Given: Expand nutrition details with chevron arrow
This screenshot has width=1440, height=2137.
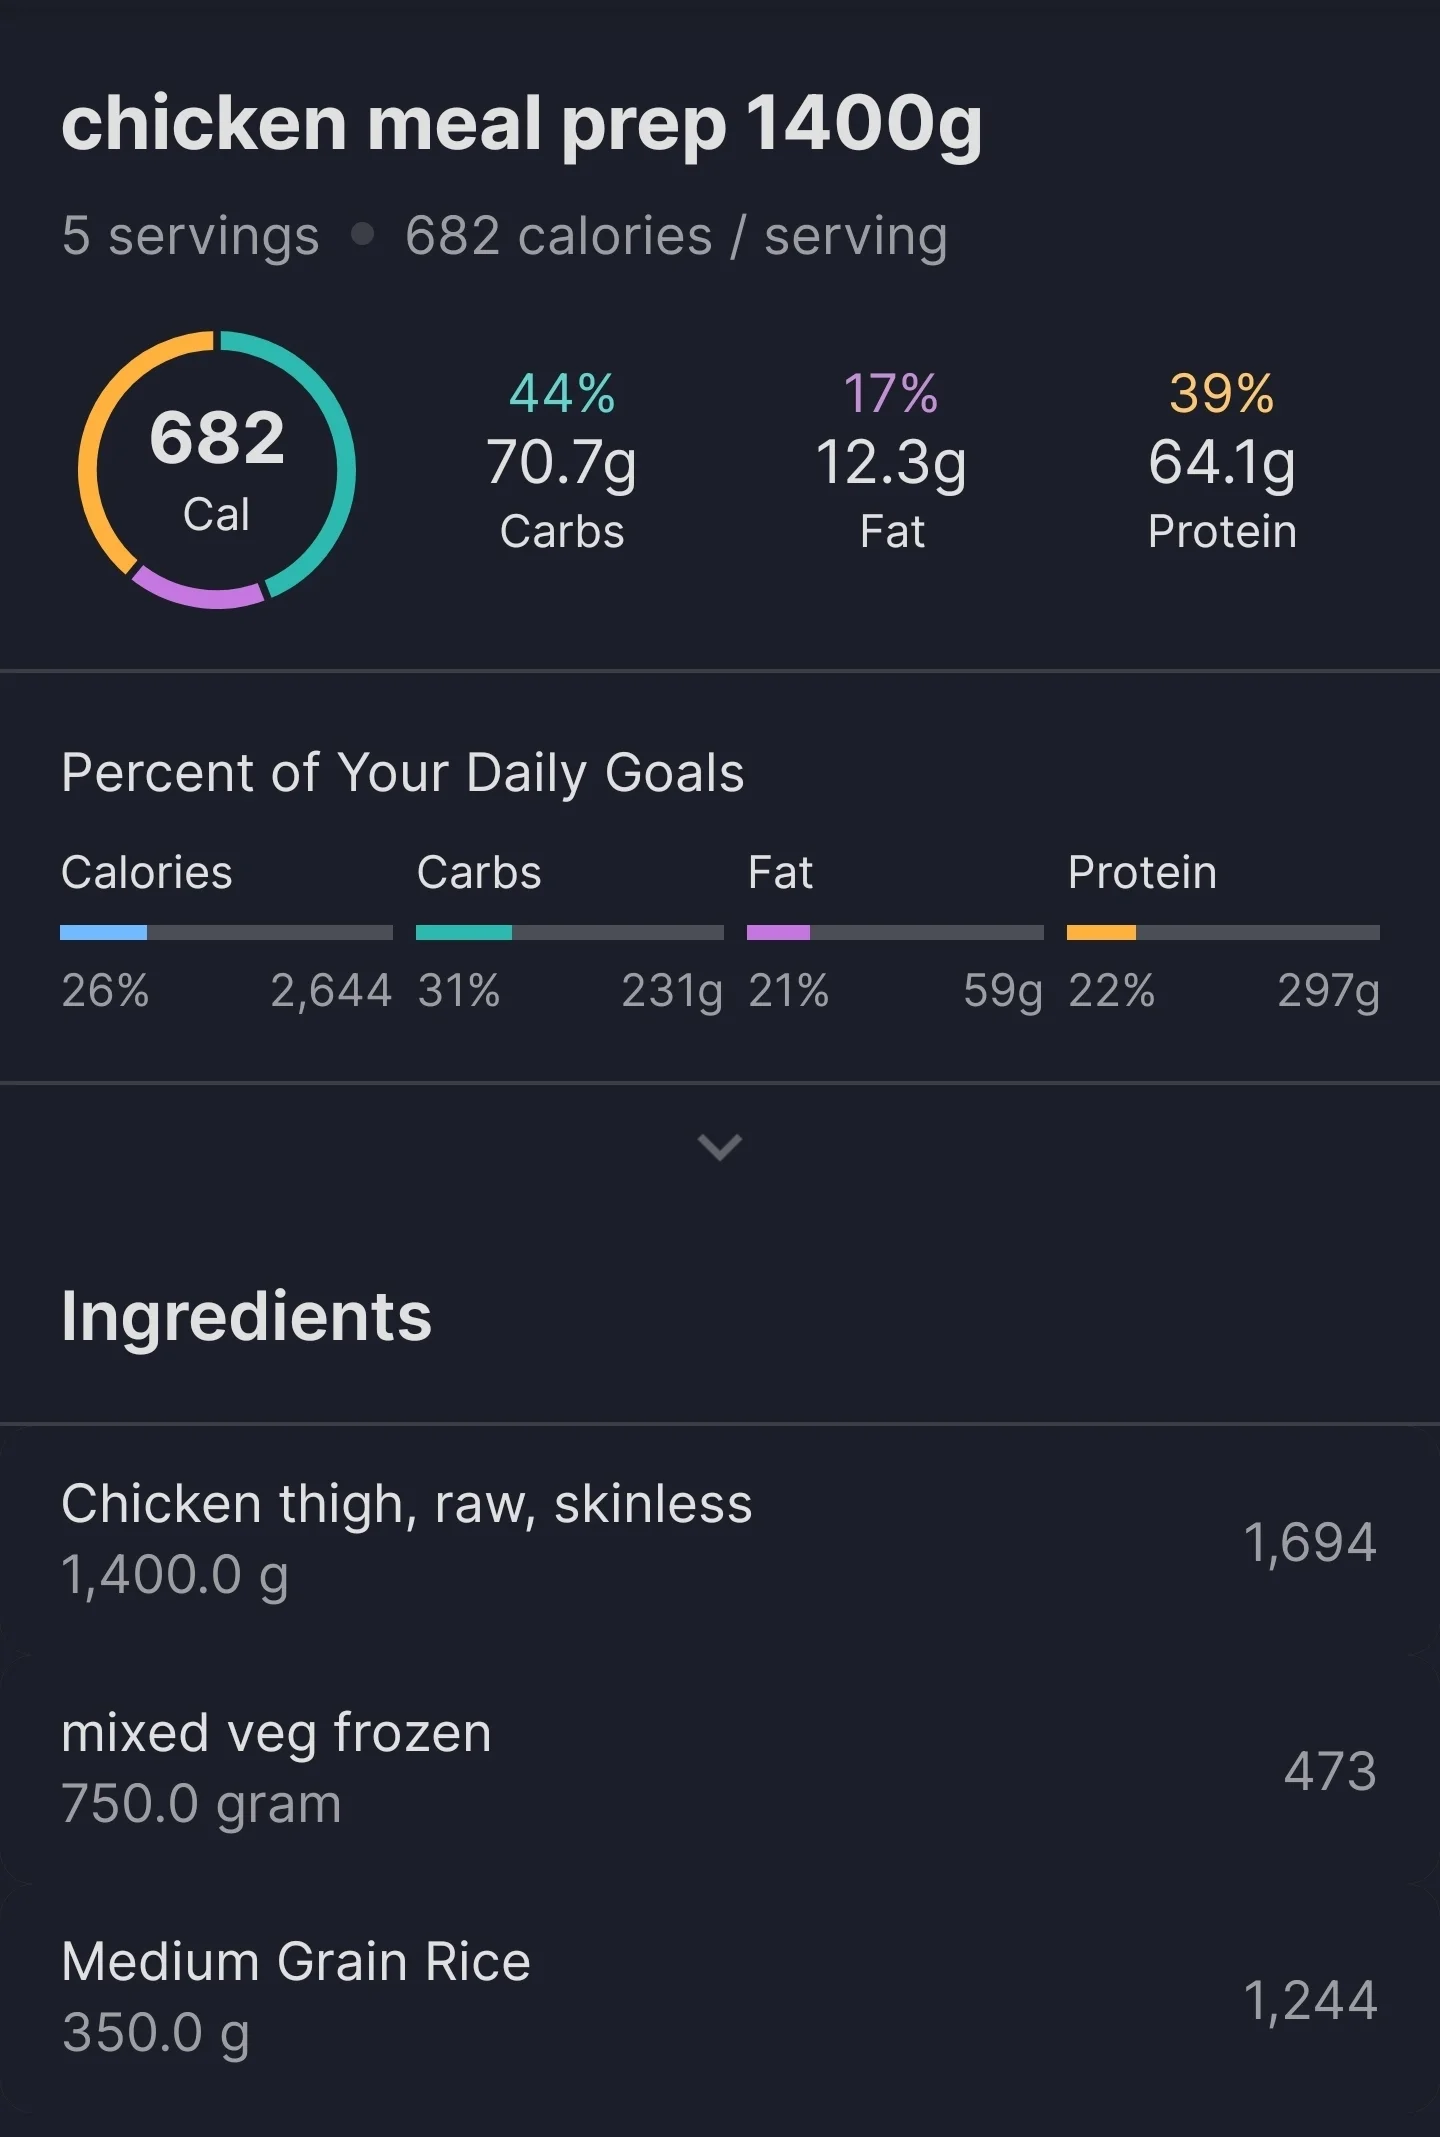Looking at the screenshot, I should (719, 1147).
